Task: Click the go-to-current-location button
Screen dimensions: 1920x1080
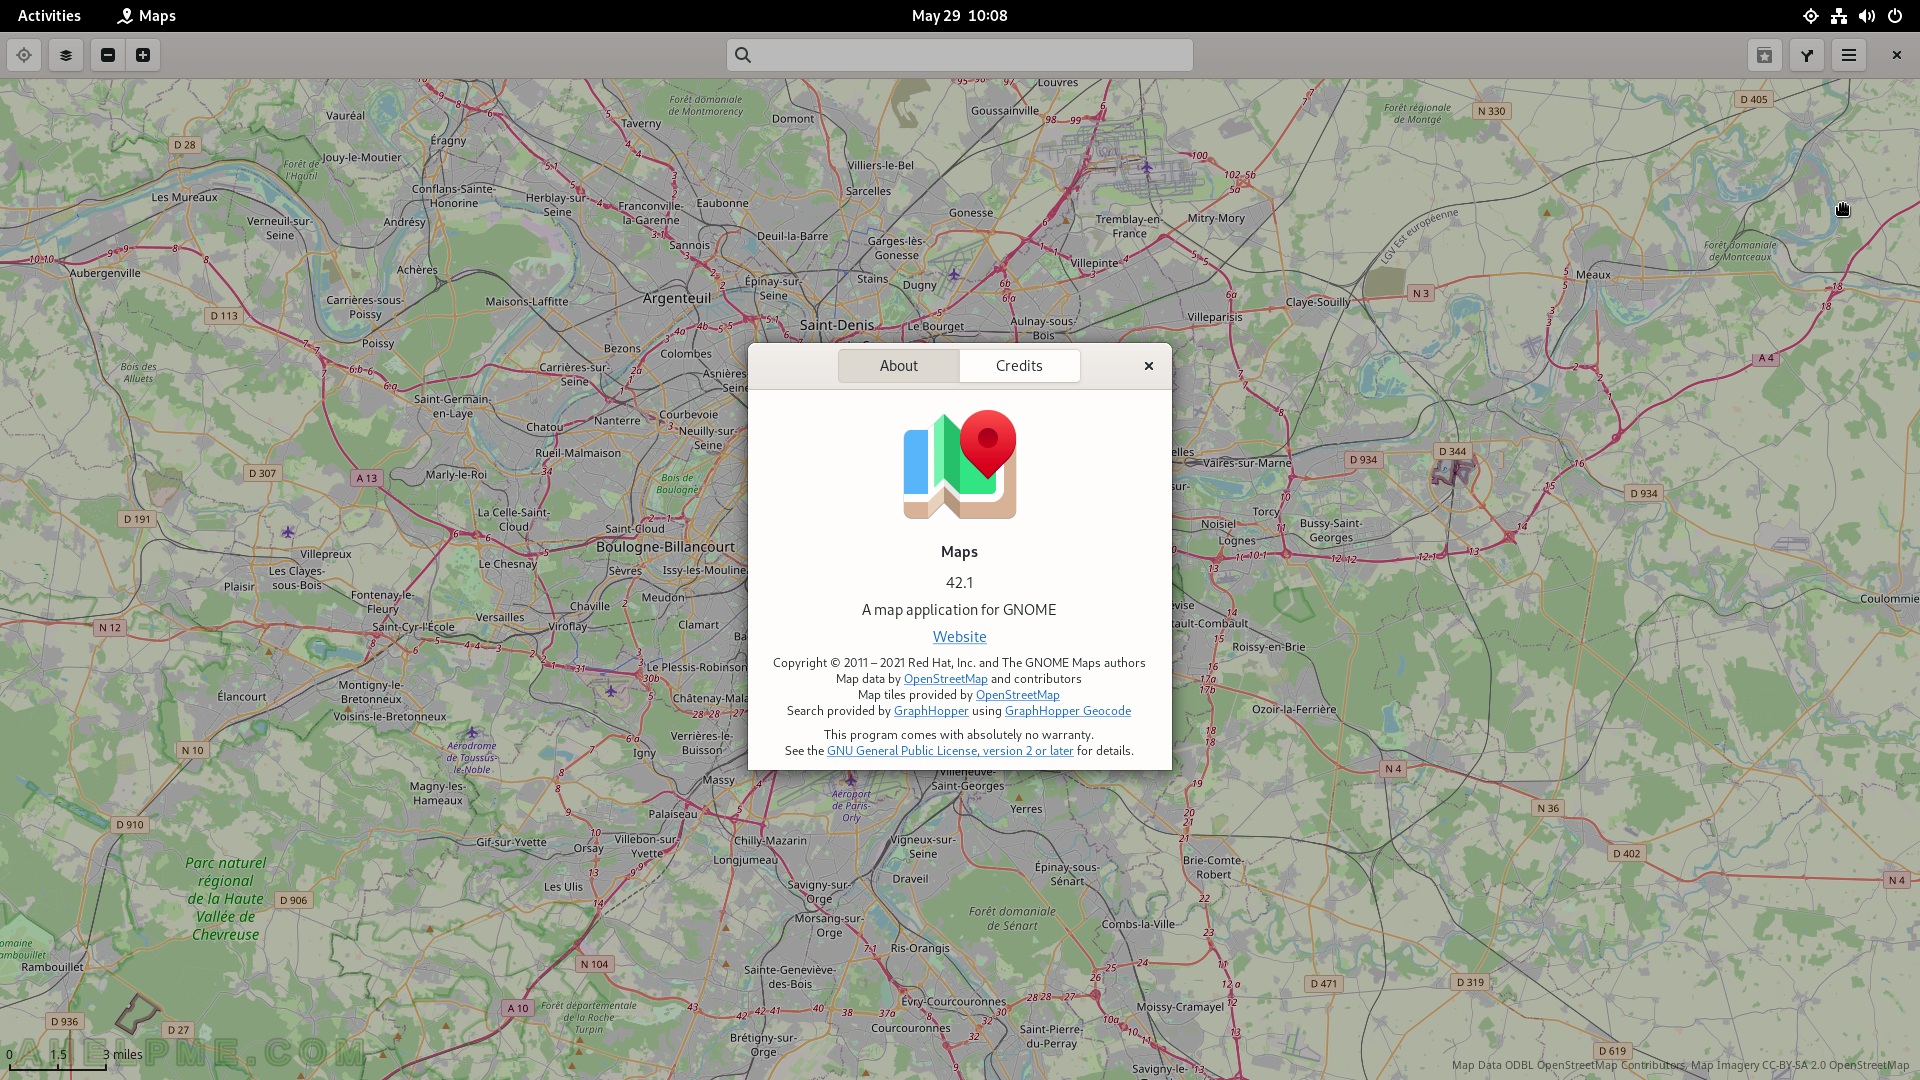Action: coord(24,55)
